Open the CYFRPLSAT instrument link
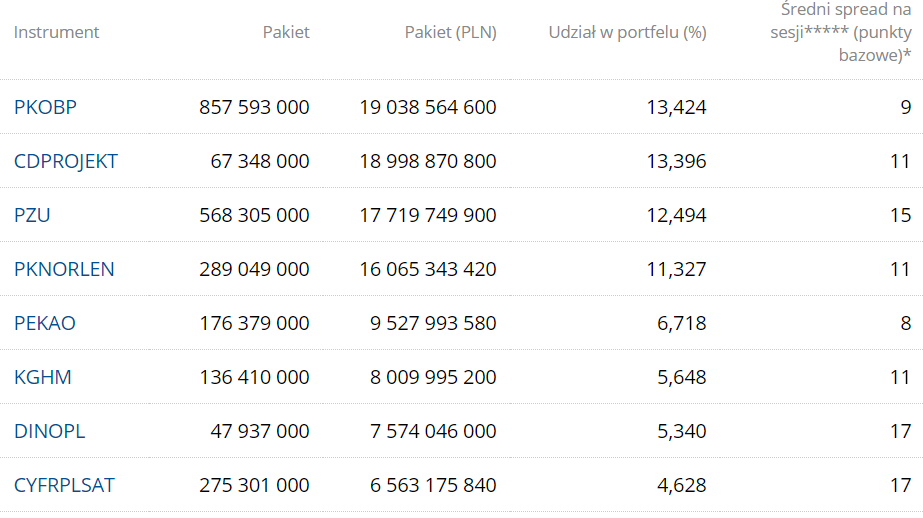Screen dimensions: 923x518 tap(64, 486)
